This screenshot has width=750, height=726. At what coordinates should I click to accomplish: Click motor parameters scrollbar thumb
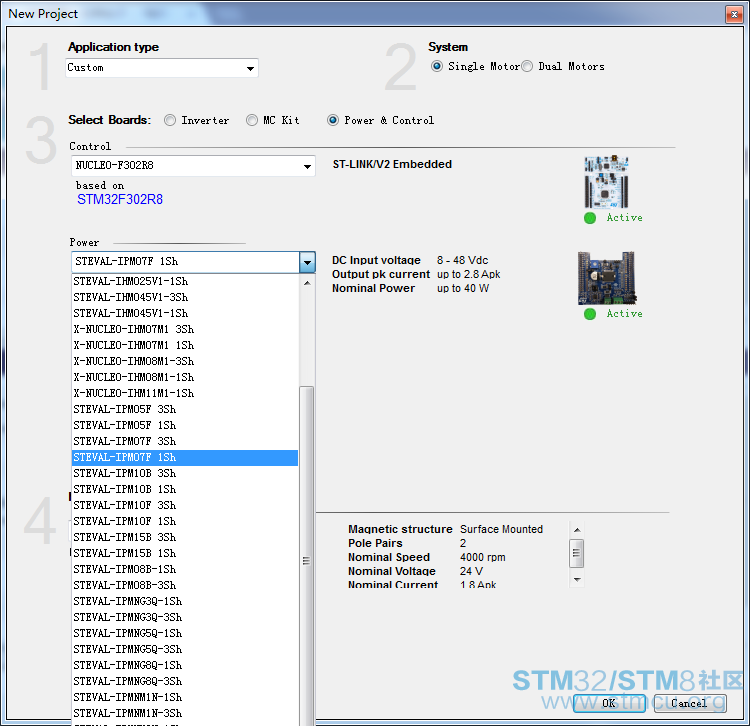(576, 553)
